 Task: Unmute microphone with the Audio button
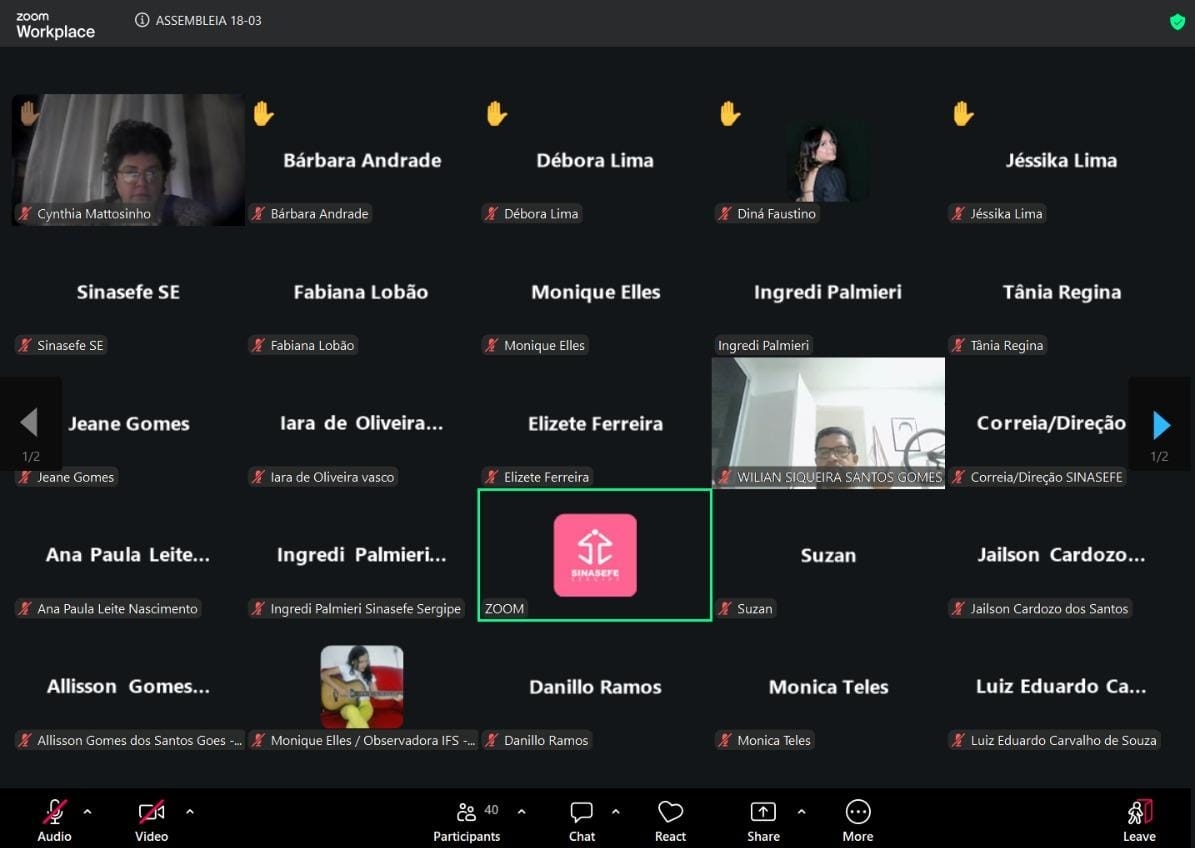[54, 819]
